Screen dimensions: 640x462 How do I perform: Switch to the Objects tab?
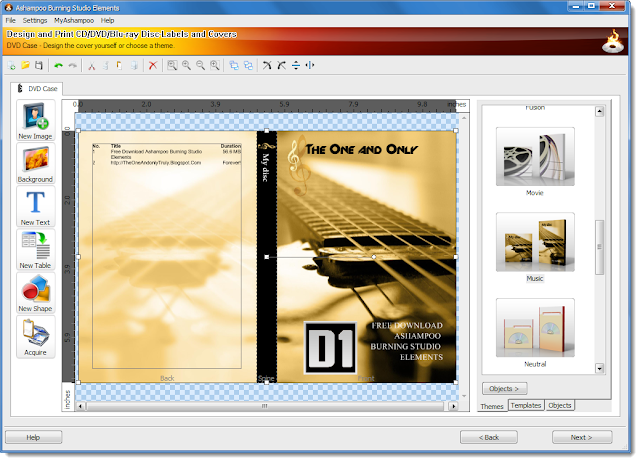pyautogui.click(x=560, y=405)
